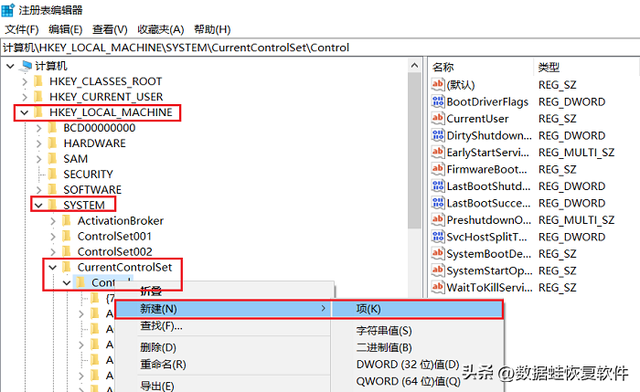Collapse the CurrentControlSet key

pos(53,267)
